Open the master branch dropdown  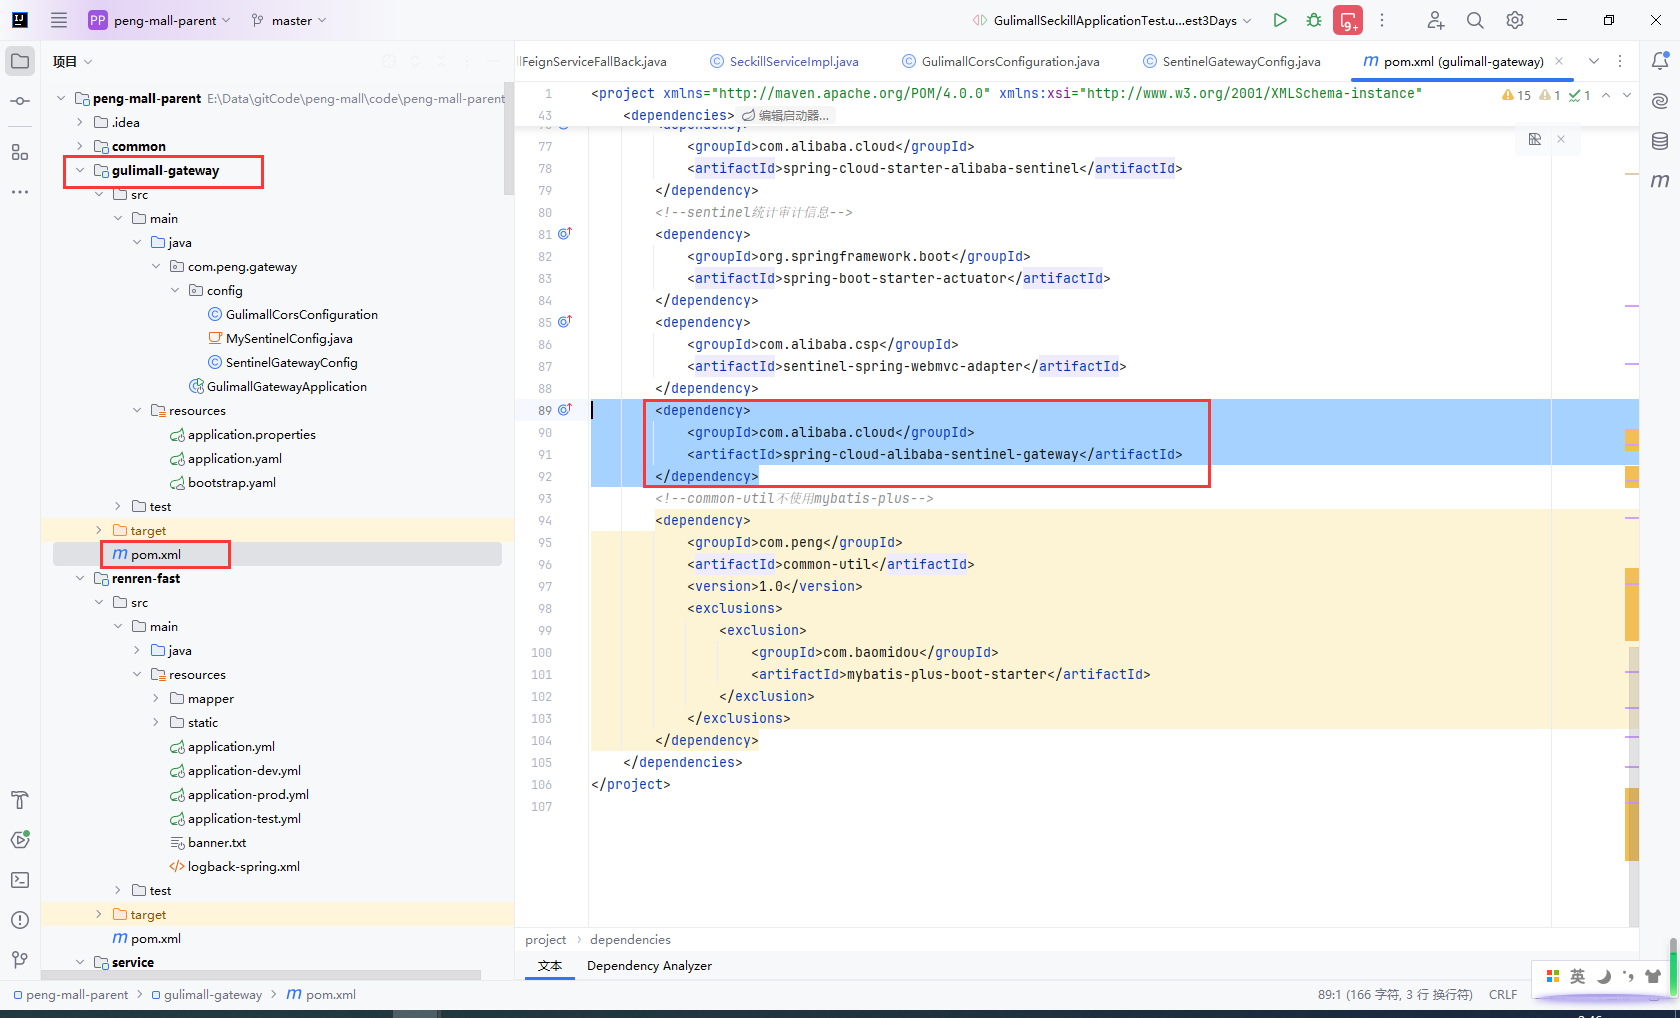[x=289, y=20]
